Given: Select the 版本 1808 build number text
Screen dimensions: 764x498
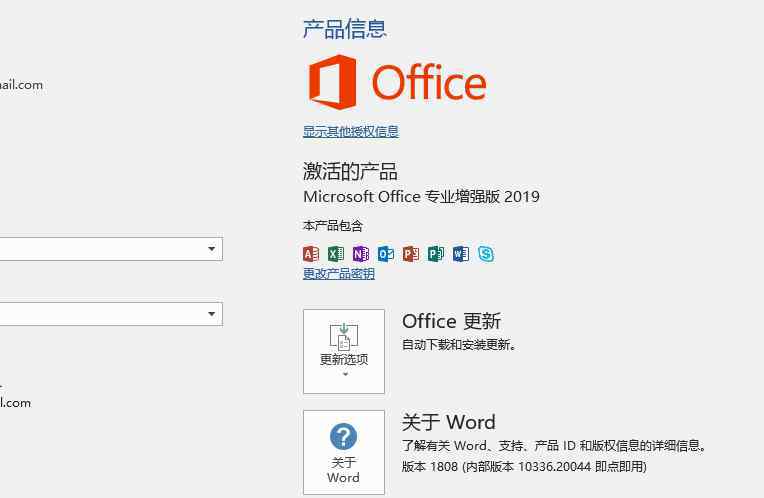Looking at the screenshot, I should coord(524,467).
